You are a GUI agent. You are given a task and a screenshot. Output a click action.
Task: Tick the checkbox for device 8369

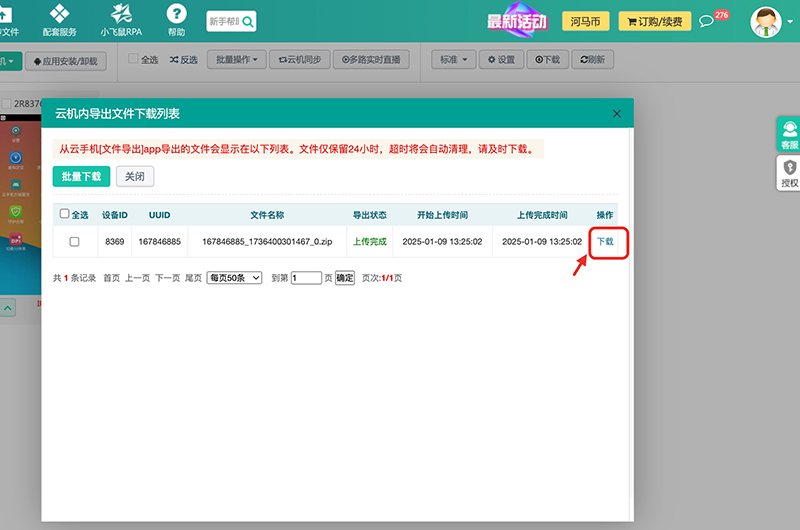point(74,241)
